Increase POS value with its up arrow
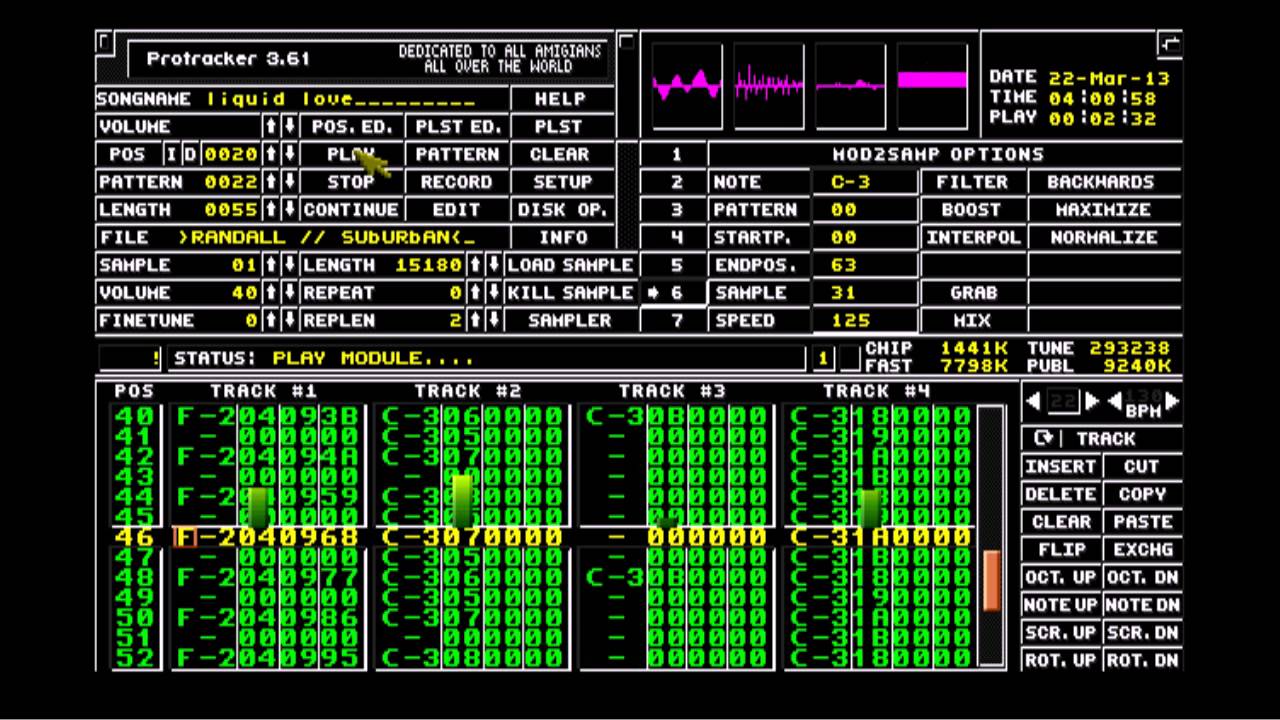 tap(270, 155)
